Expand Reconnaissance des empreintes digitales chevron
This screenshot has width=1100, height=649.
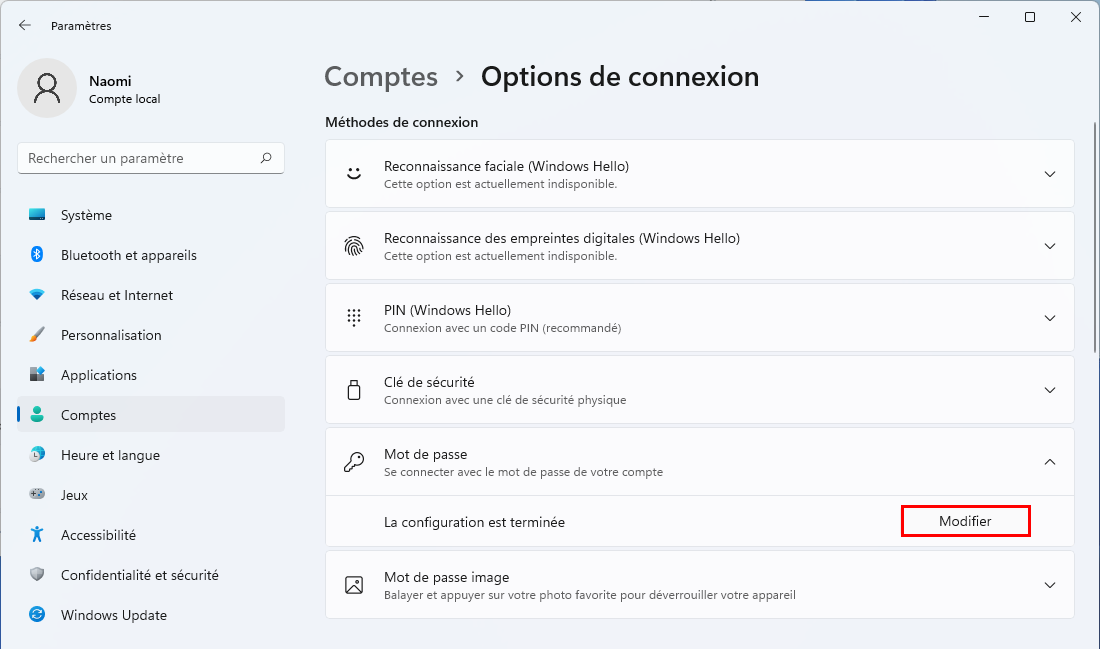point(1050,246)
